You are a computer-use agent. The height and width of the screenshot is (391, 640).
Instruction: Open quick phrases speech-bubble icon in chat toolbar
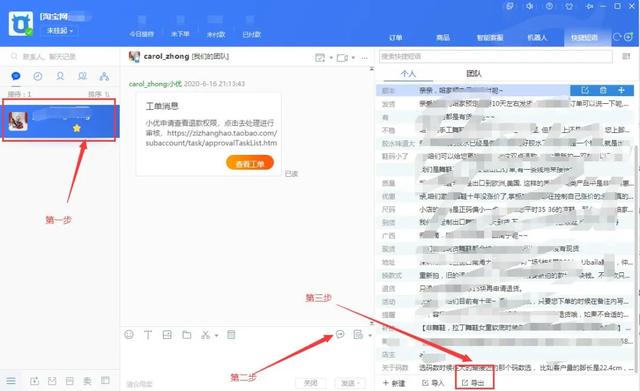pyautogui.click(x=340, y=335)
